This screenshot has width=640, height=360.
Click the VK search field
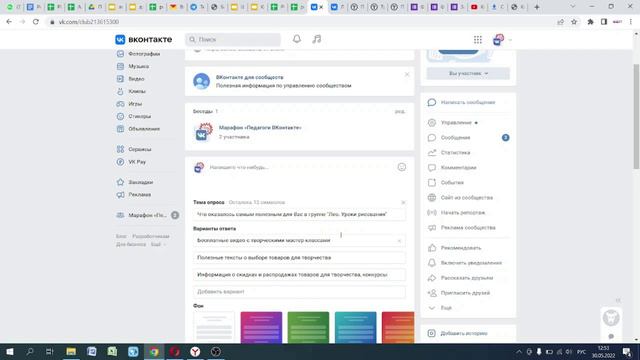coord(233,40)
